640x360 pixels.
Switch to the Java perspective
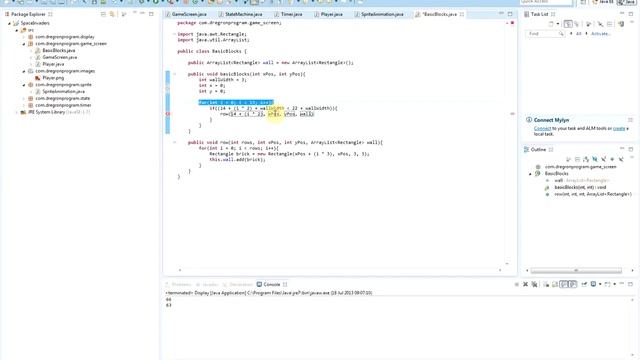(628, 2)
